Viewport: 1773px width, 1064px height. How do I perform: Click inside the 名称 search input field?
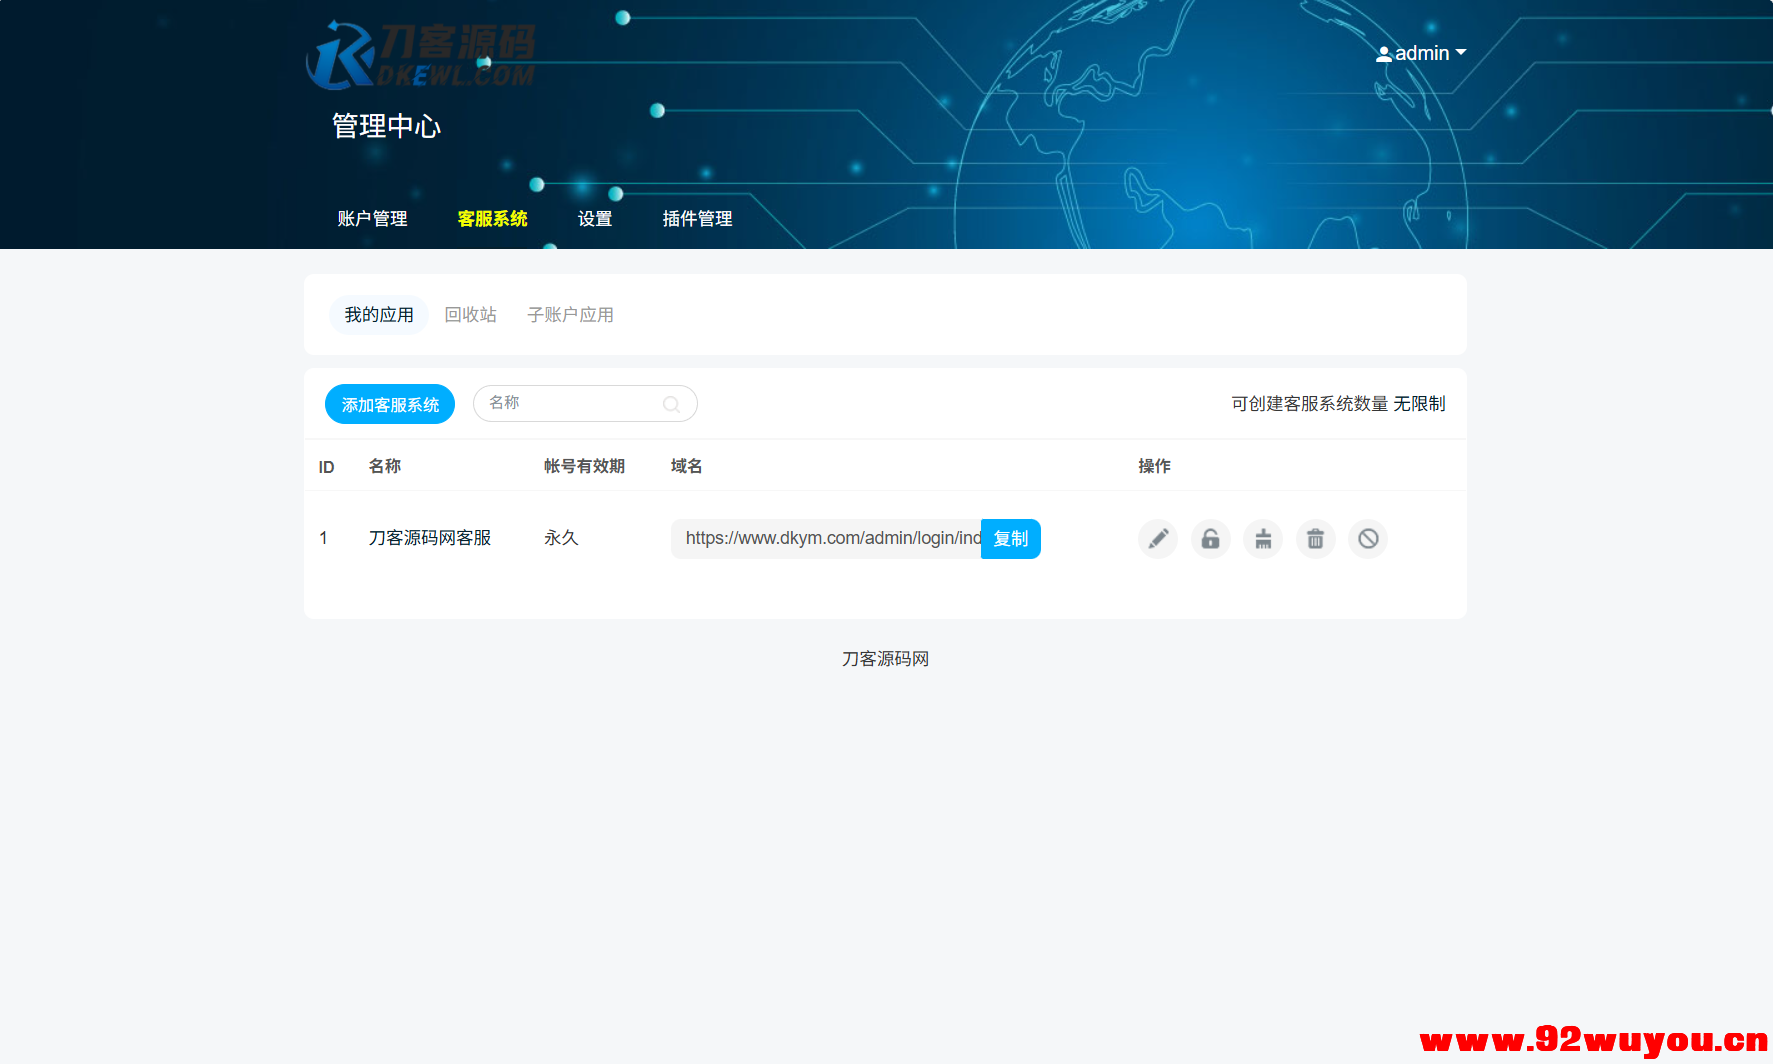pyautogui.click(x=570, y=403)
